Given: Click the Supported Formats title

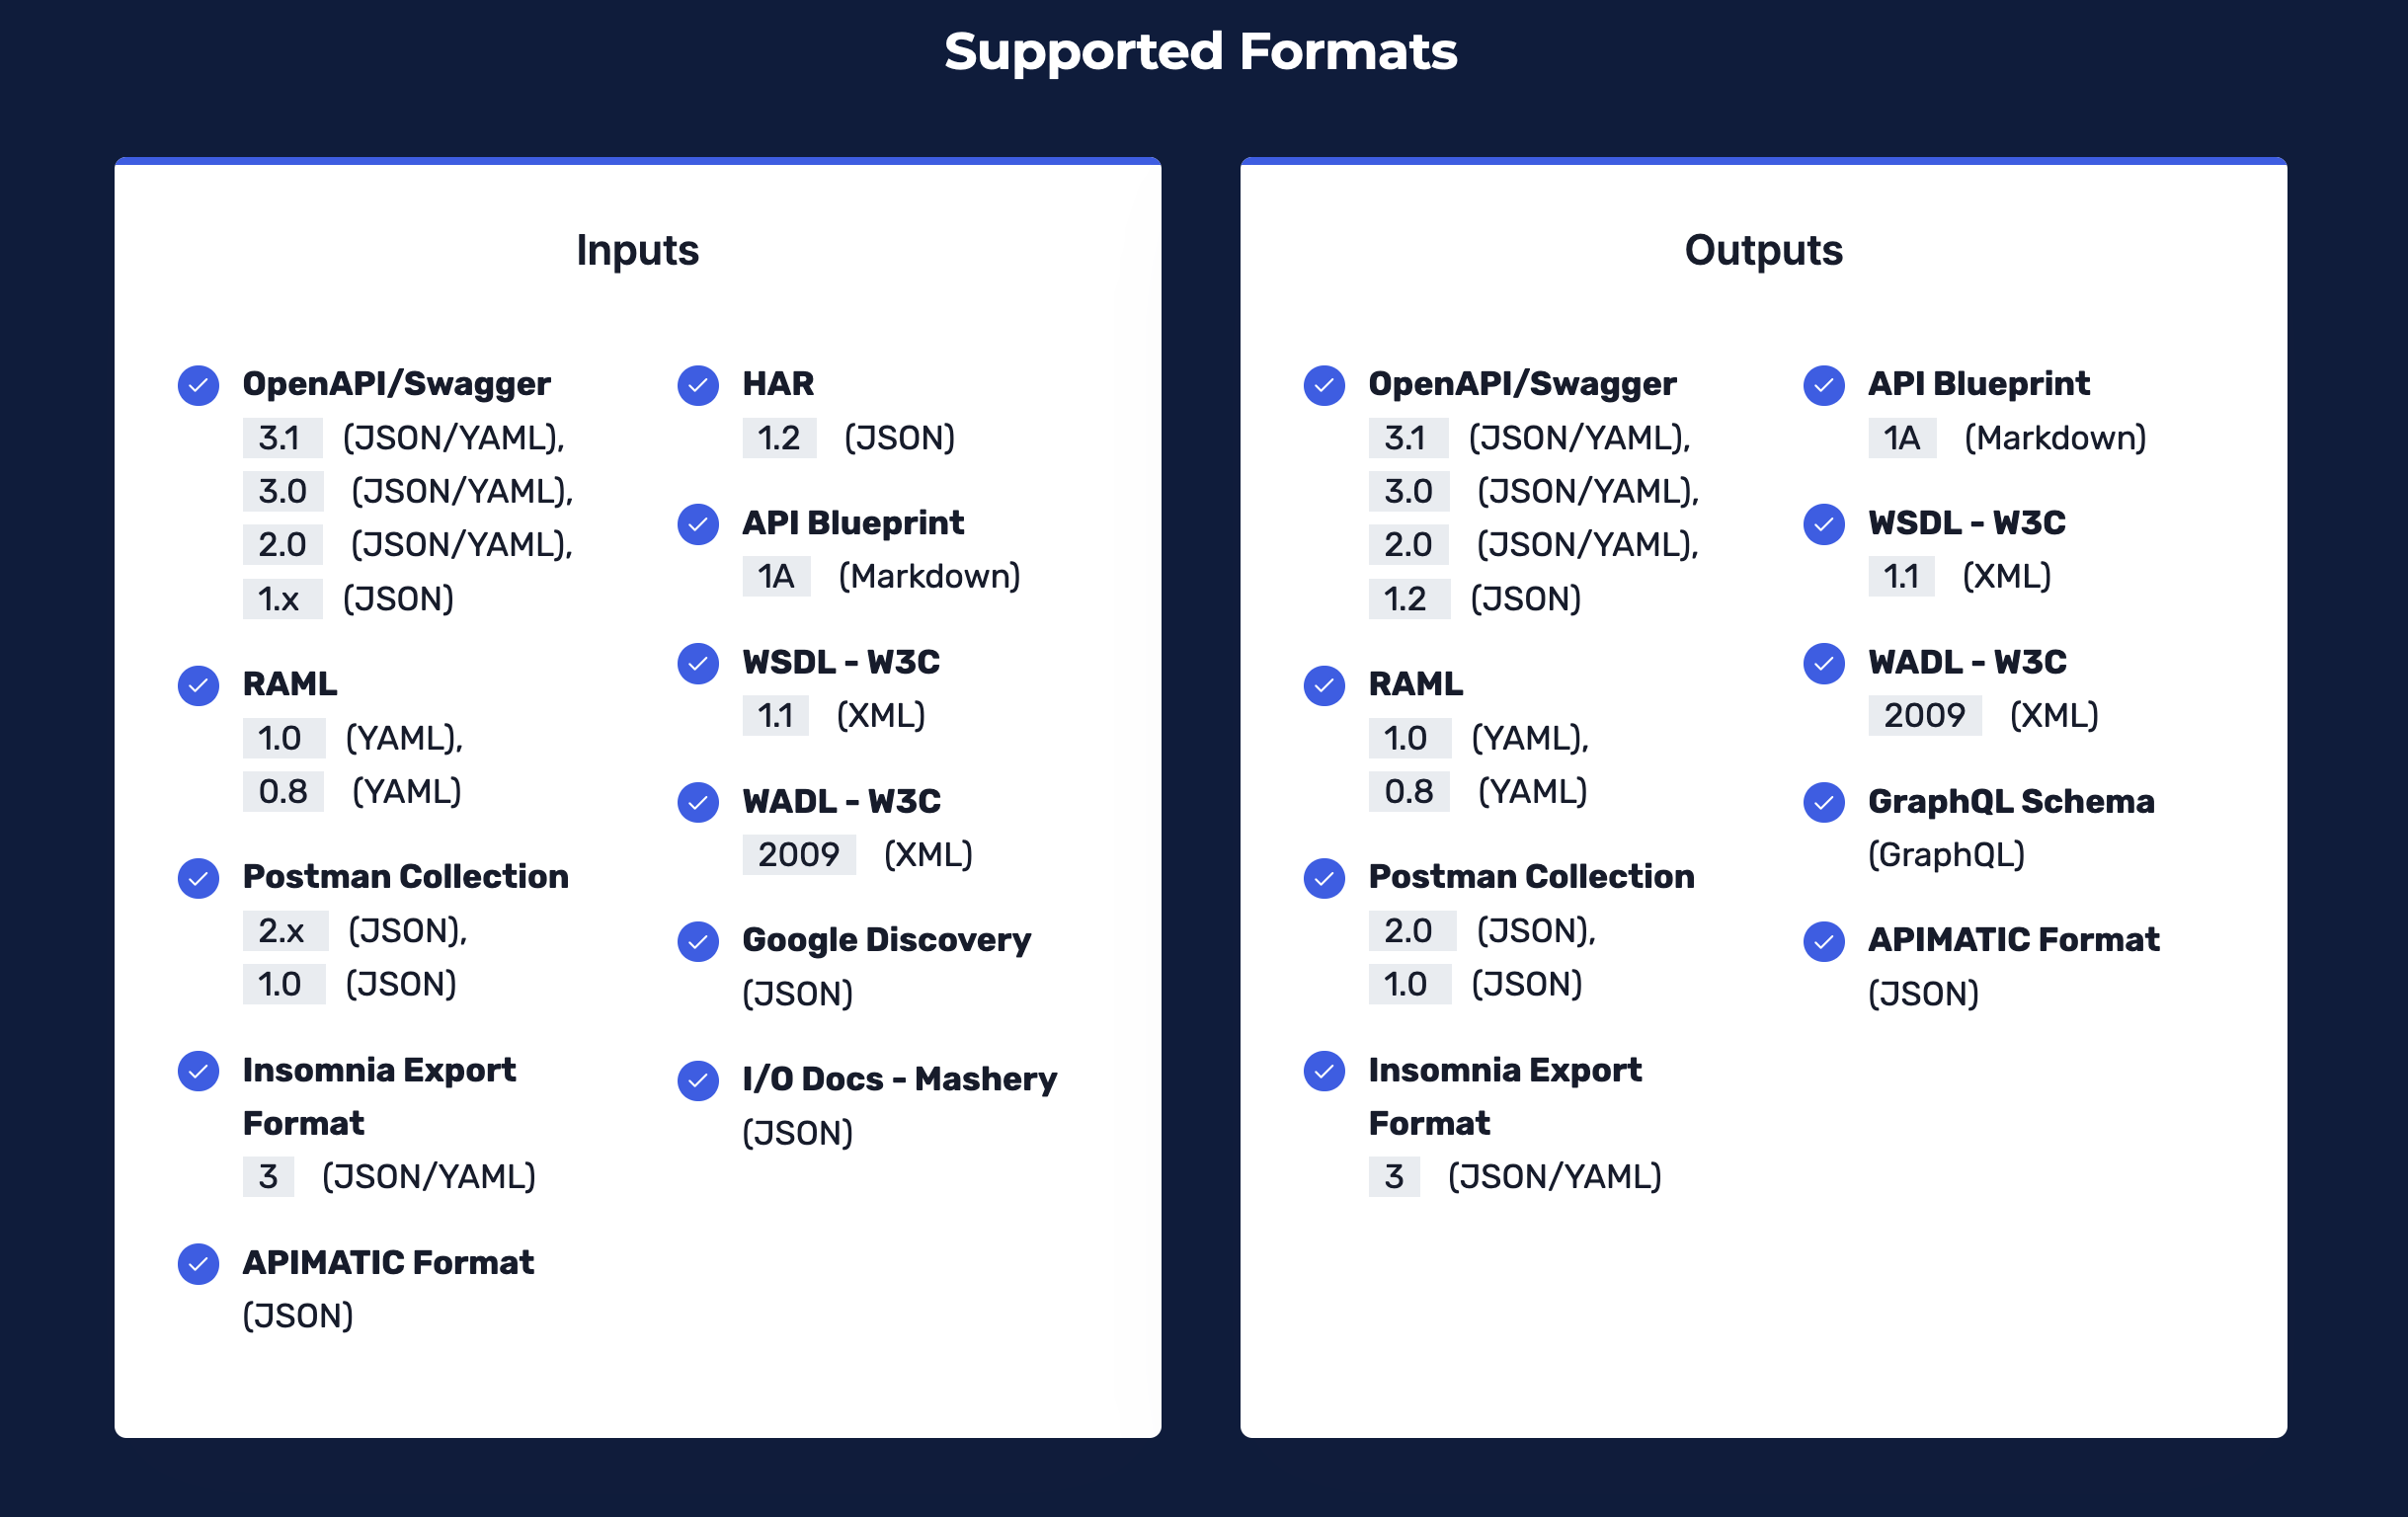Looking at the screenshot, I should tap(1201, 51).
